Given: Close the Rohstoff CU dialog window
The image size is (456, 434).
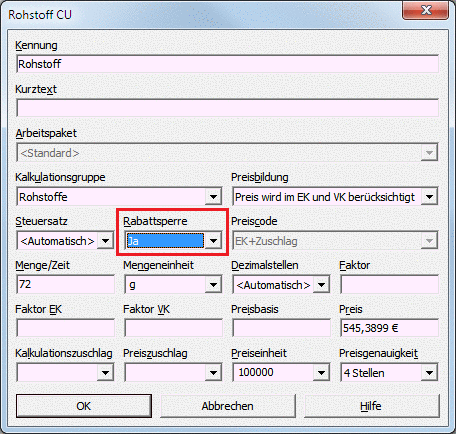Looking at the screenshot, I should [x=426, y=10].
